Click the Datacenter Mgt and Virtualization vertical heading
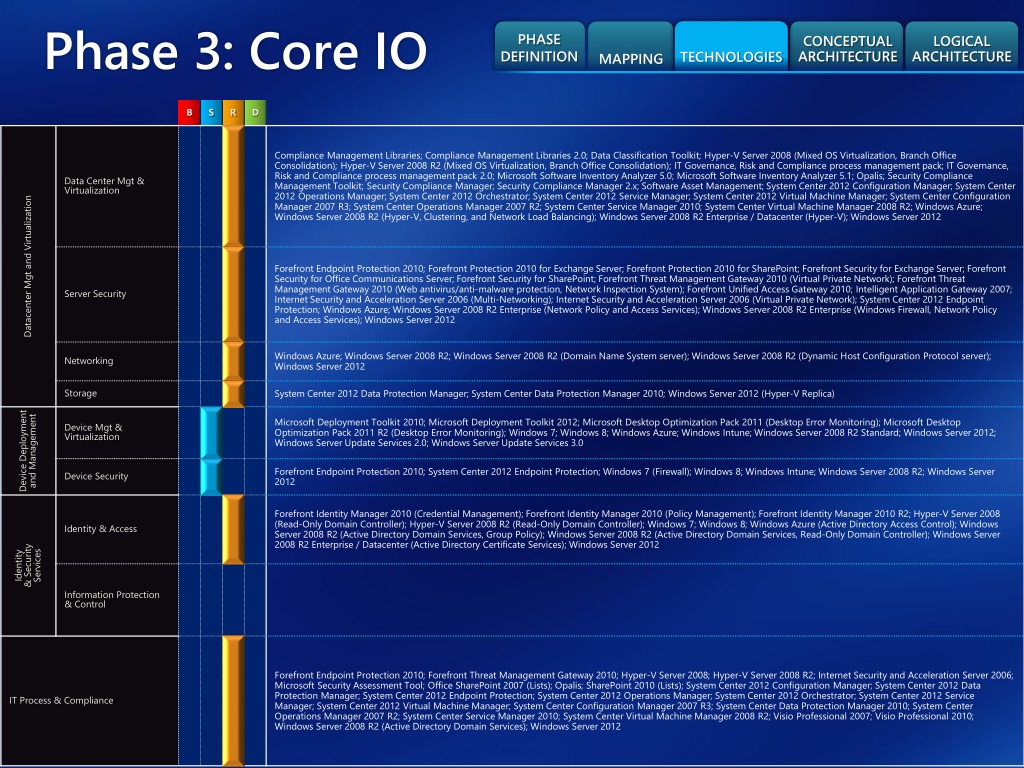The image size is (1024, 768). tap(28, 266)
